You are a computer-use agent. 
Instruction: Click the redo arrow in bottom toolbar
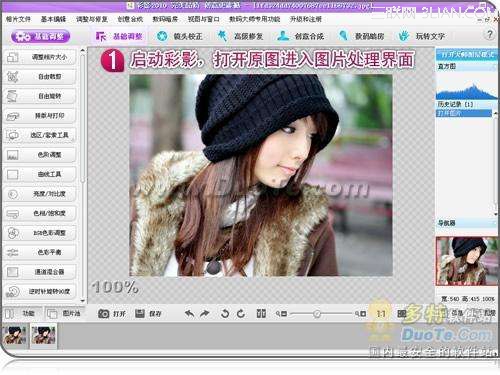(205, 313)
